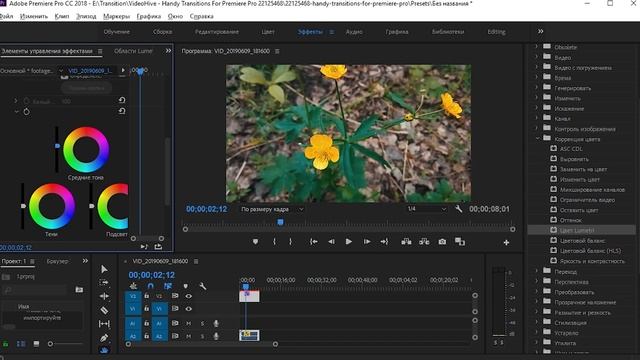Screen dimensions: 640x360
Task: Open the 1/4 playback resolution dropdown
Action: 426,209
